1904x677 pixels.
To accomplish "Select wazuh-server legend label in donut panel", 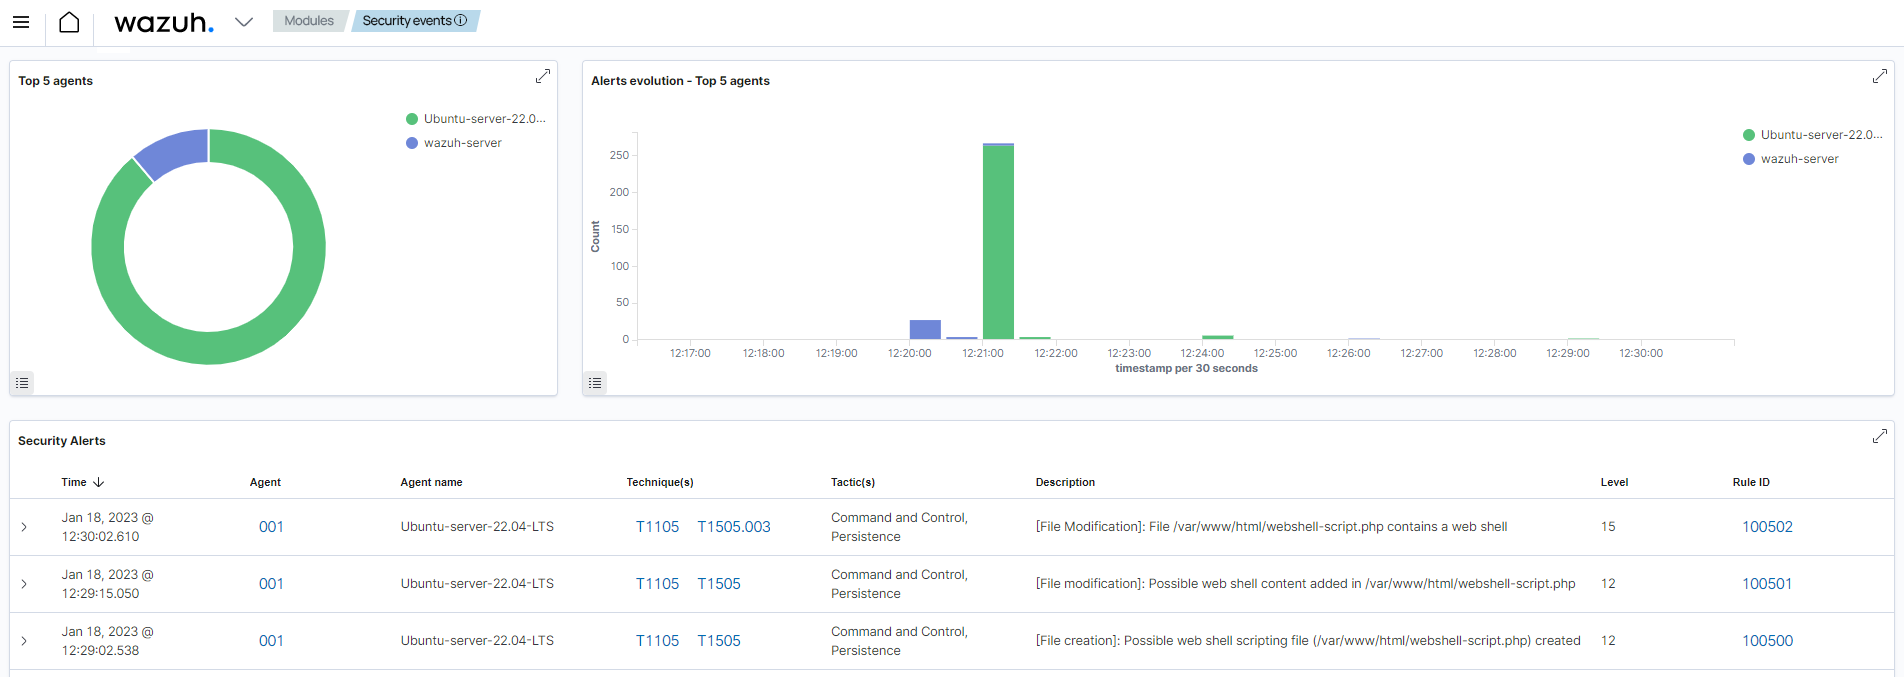I will 463,143.
